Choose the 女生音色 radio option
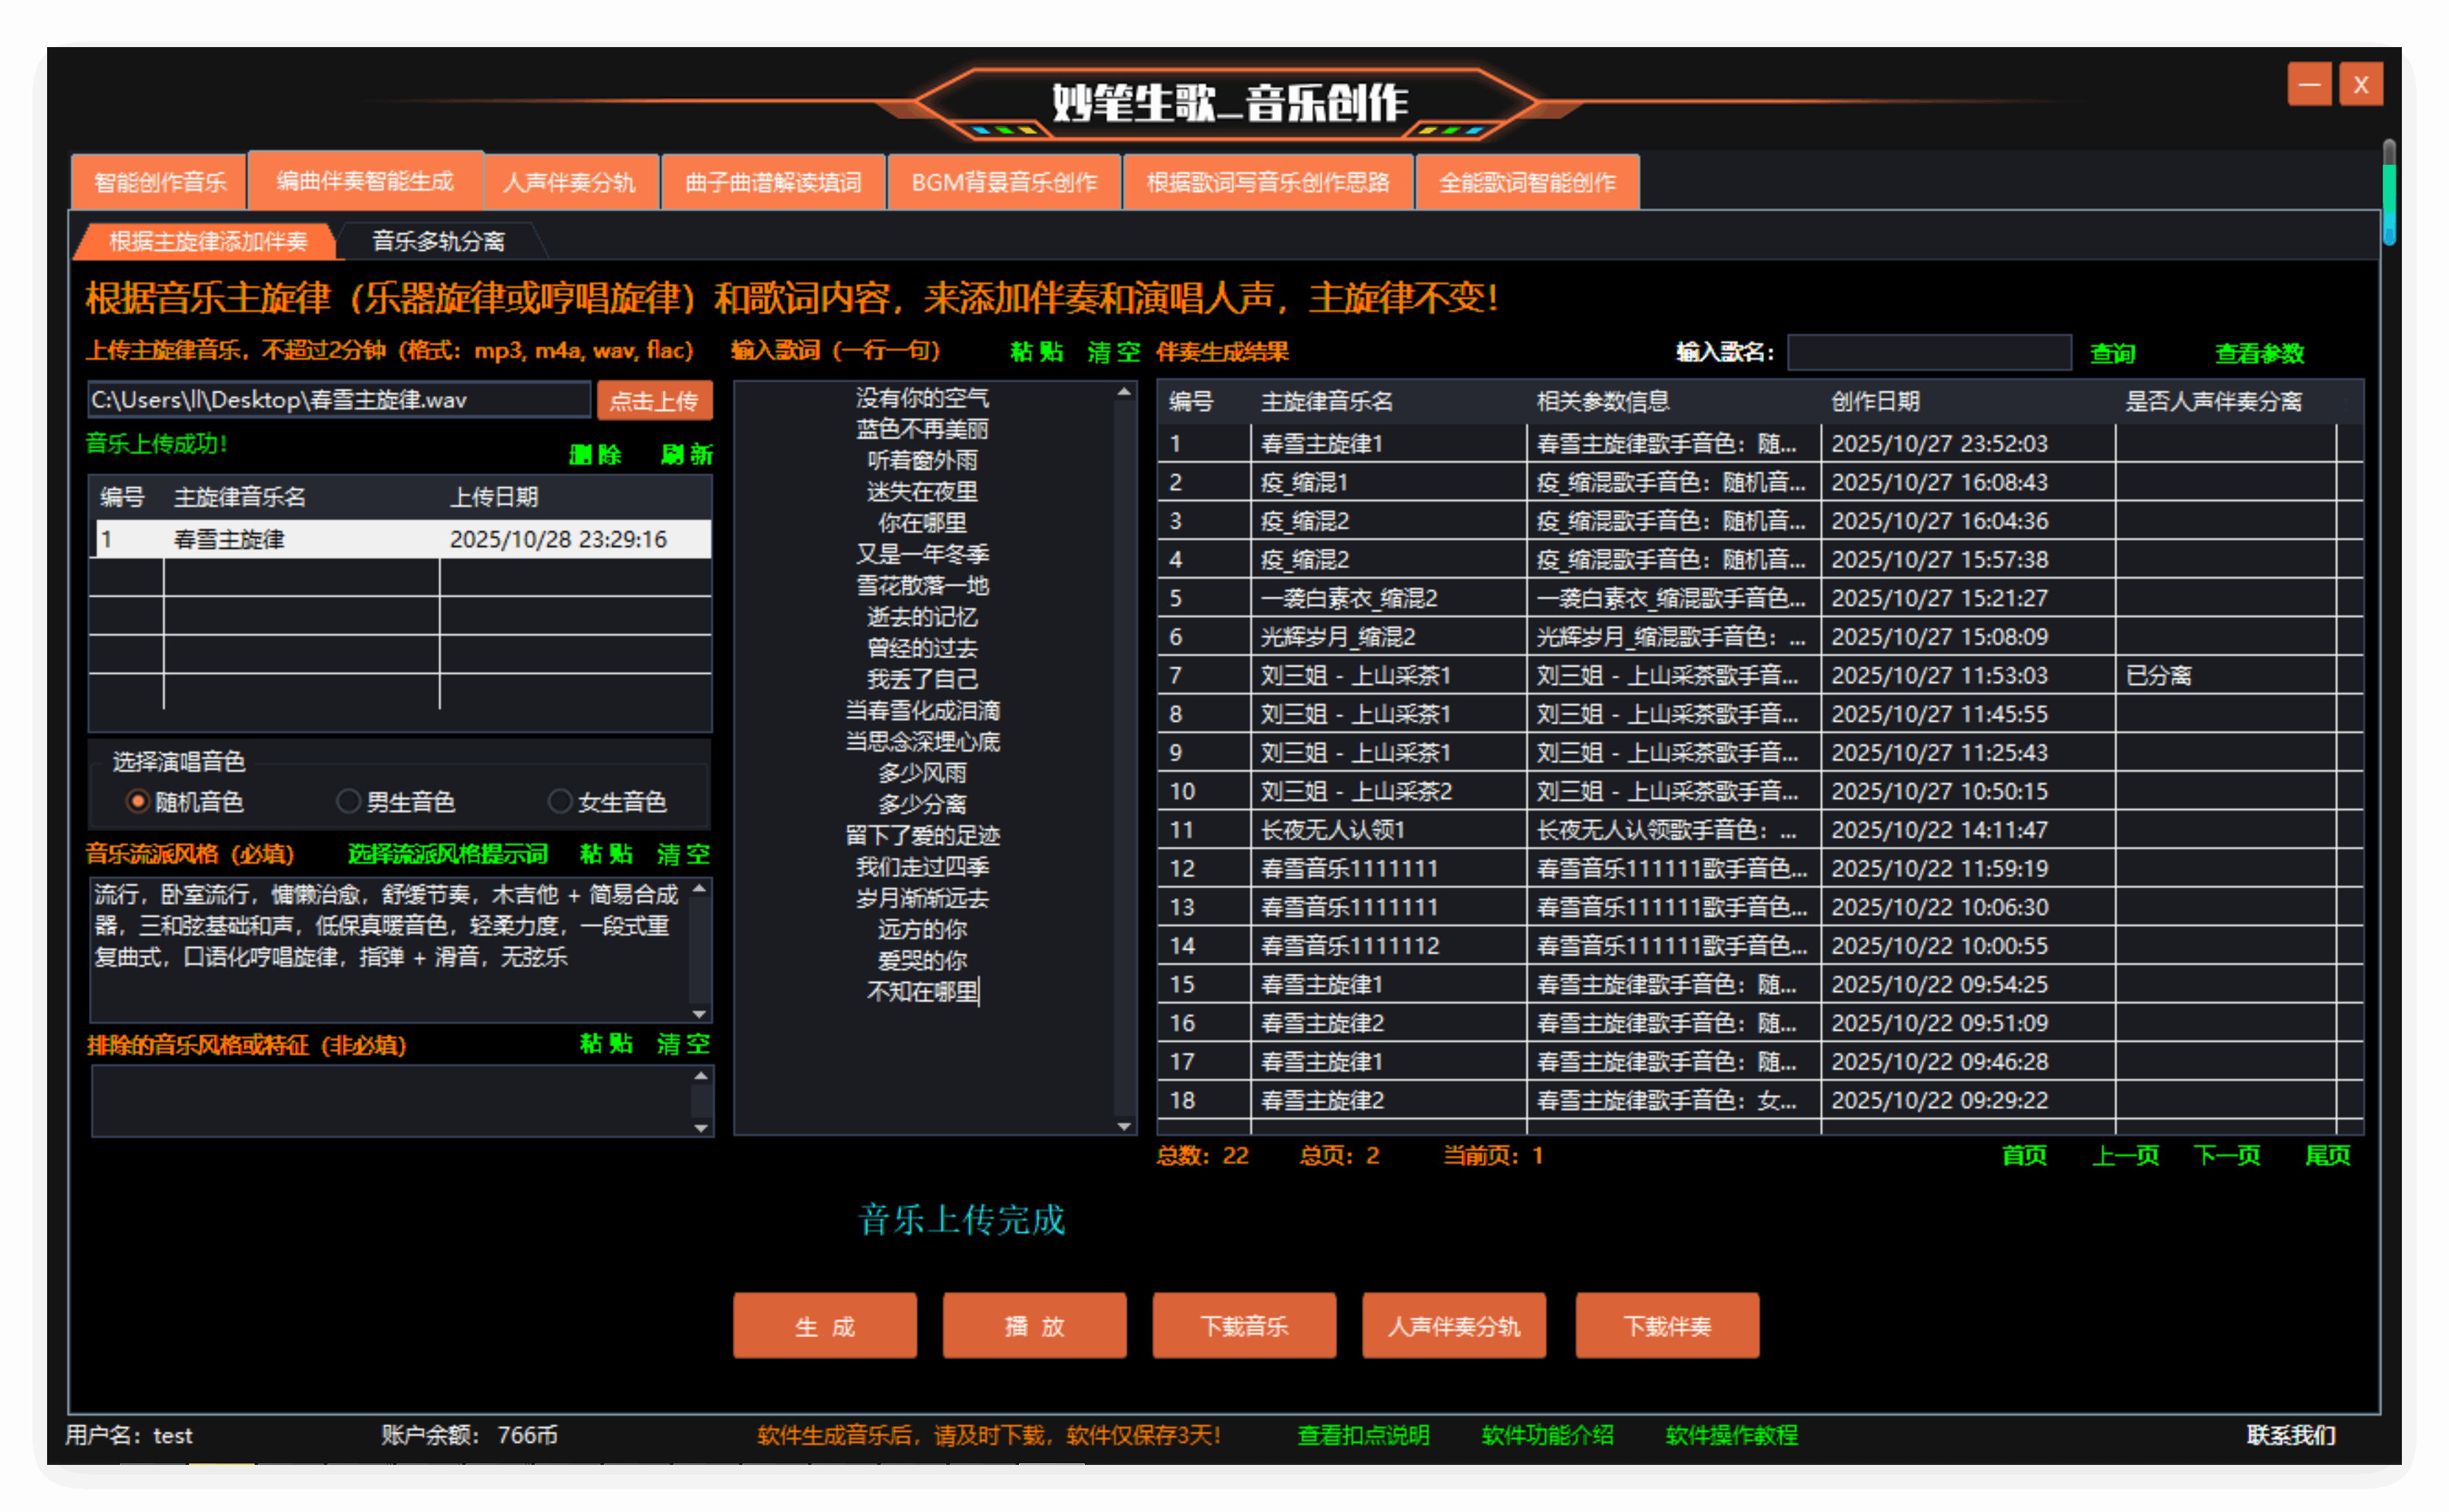The image size is (2449, 1512). tap(560, 801)
